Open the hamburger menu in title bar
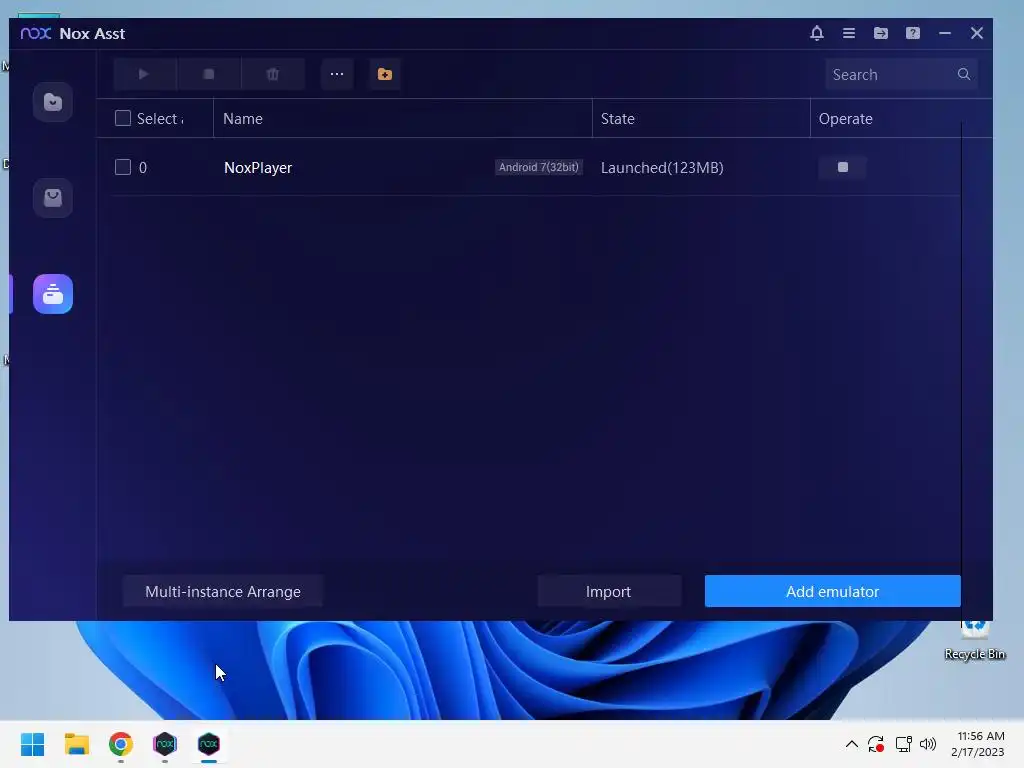Image resolution: width=1024 pixels, height=768 pixels. (x=848, y=33)
